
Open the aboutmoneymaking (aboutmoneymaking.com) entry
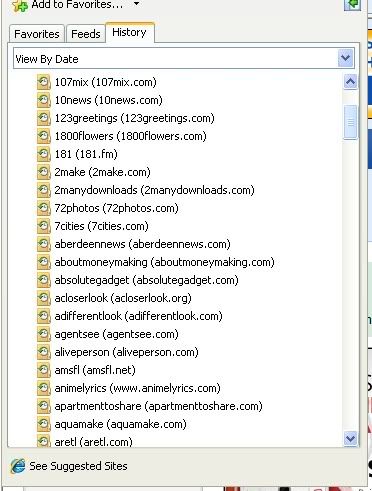164,262
